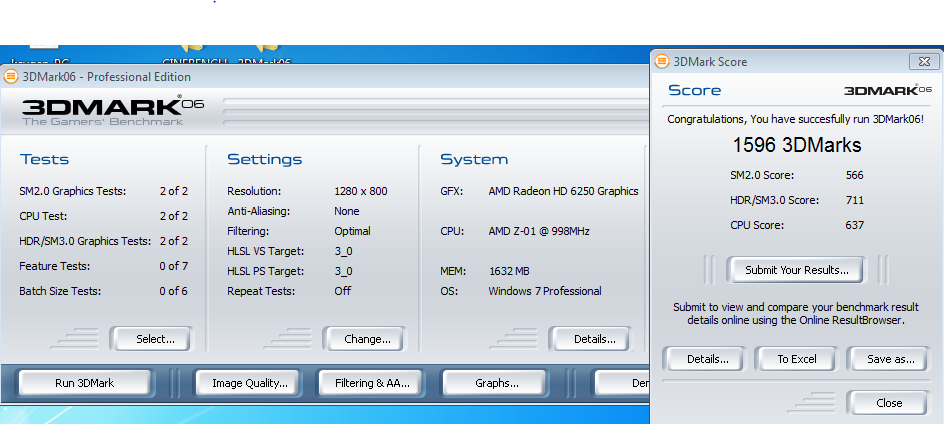Click SM2.0 Graphics Tests label

click(x=73, y=192)
